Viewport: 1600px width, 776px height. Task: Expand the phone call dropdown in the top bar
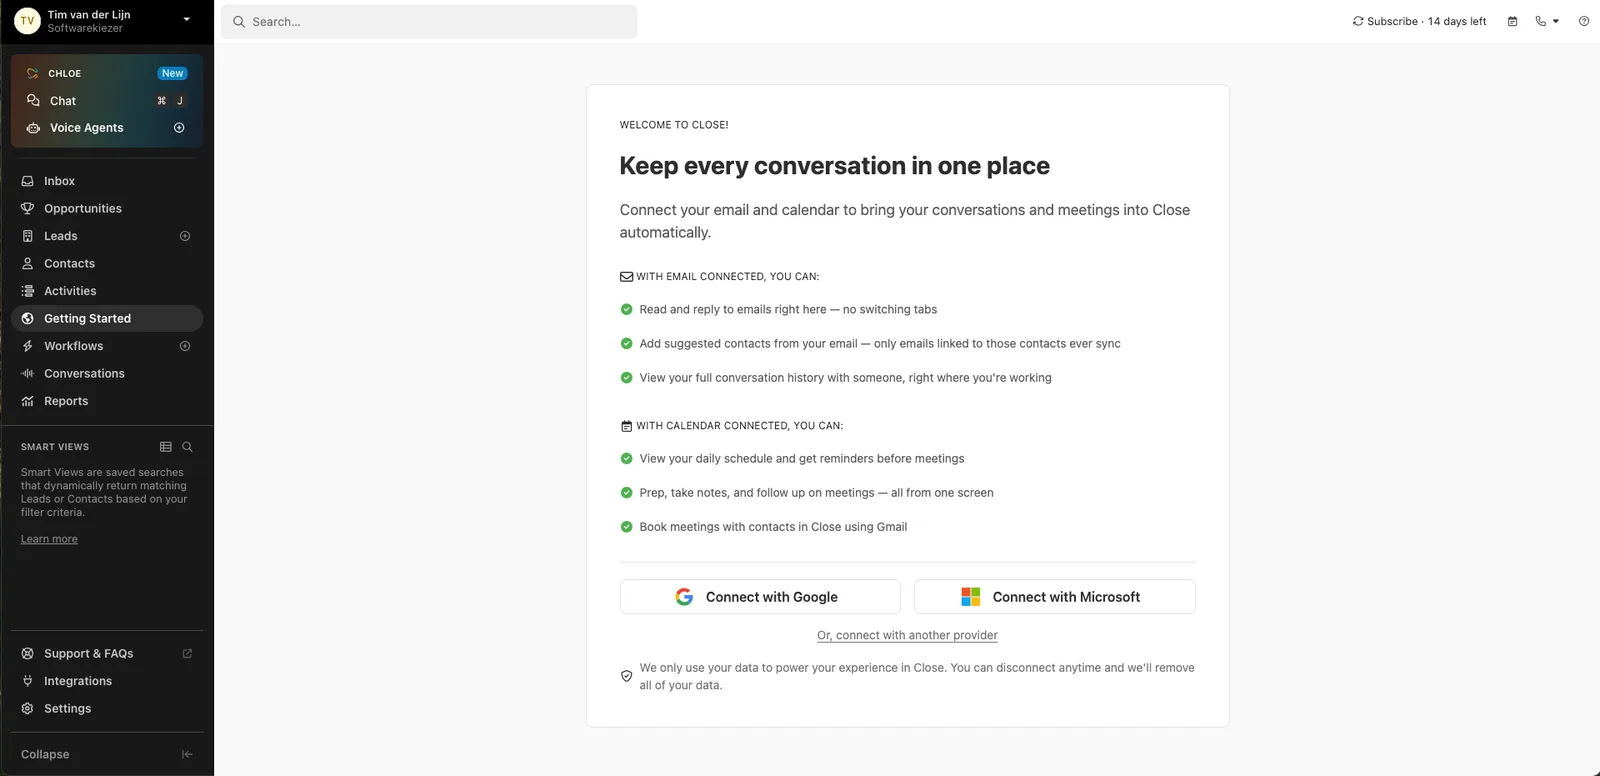coord(1547,21)
